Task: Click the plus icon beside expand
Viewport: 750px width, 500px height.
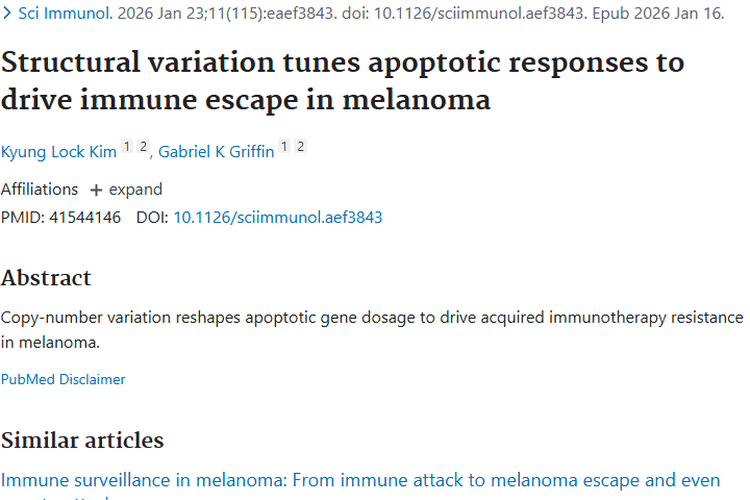Action: click(x=96, y=190)
